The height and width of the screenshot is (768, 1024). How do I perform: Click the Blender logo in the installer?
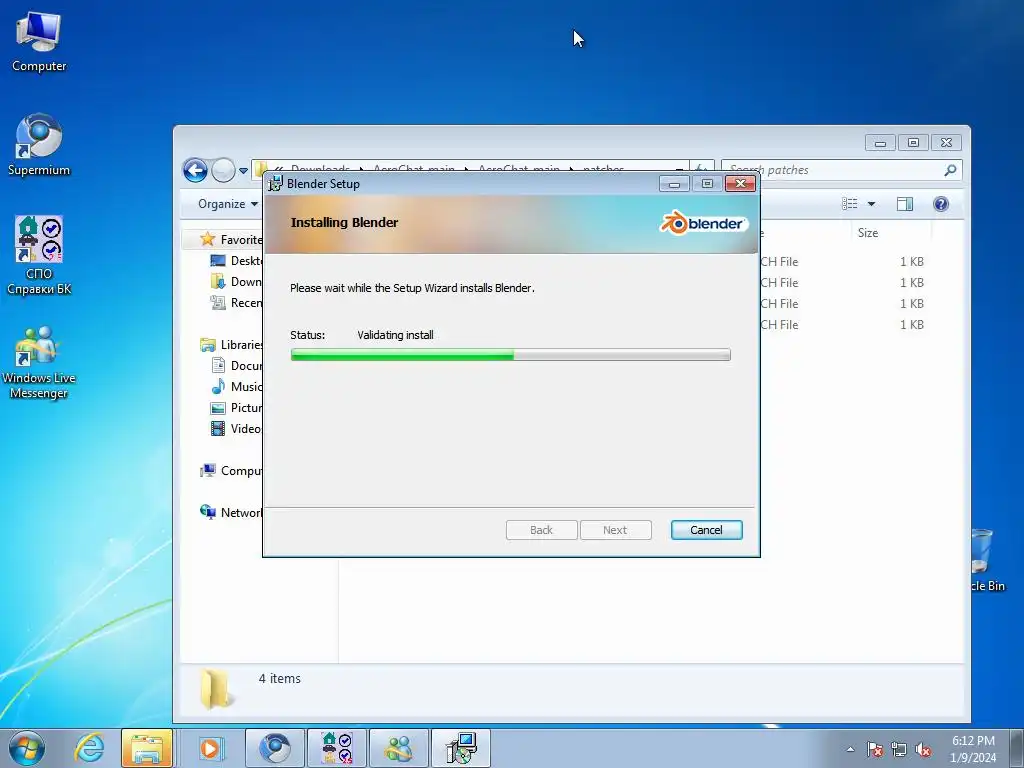pos(703,223)
